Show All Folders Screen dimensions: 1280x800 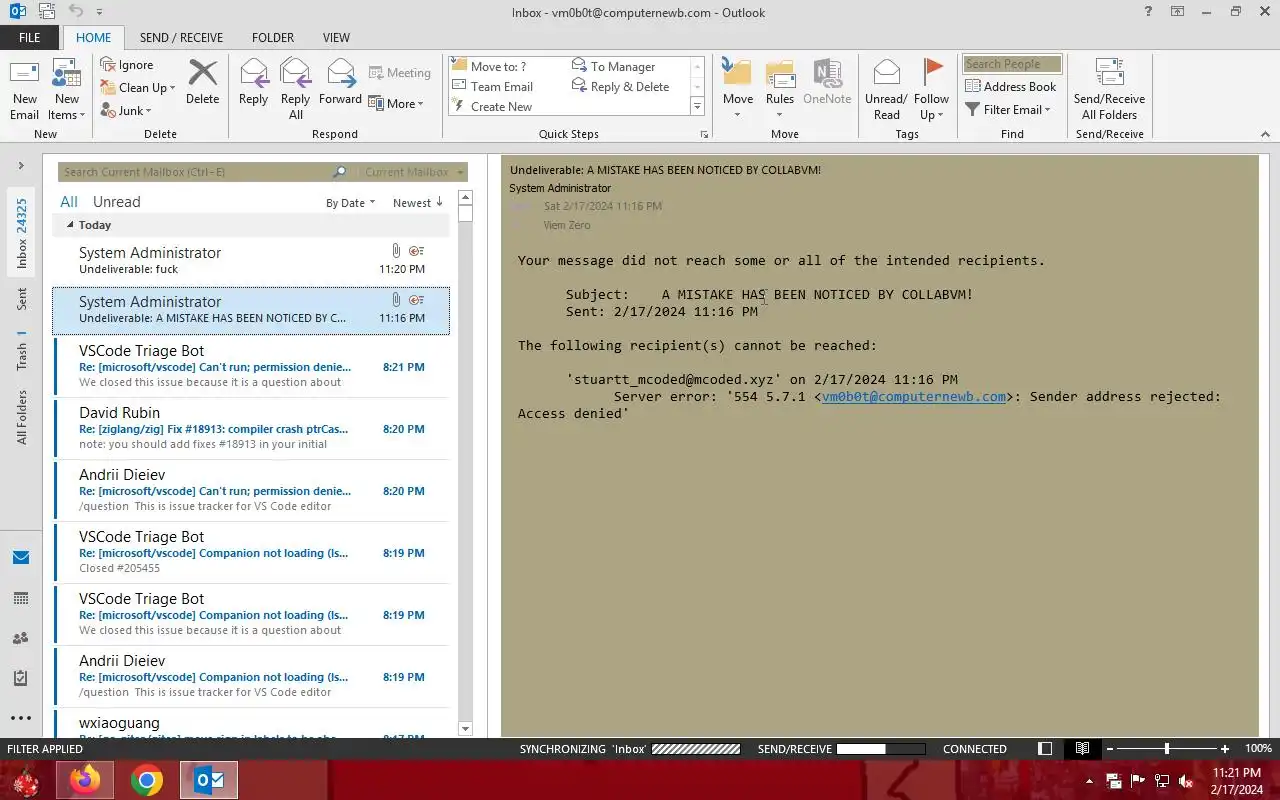(x=21, y=418)
